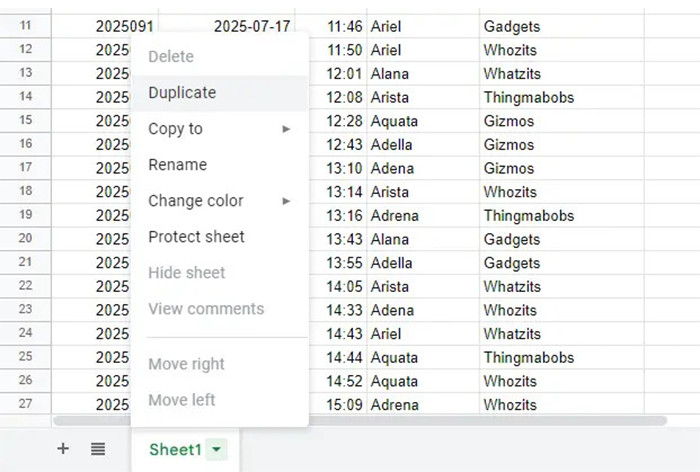Select cell containing date 2025-07-17
This screenshot has width=700, height=472.
click(x=252, y=26)
